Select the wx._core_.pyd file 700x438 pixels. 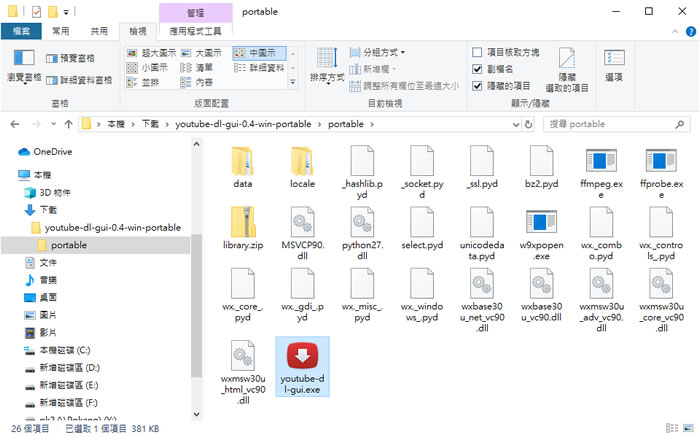pos(242,295)
